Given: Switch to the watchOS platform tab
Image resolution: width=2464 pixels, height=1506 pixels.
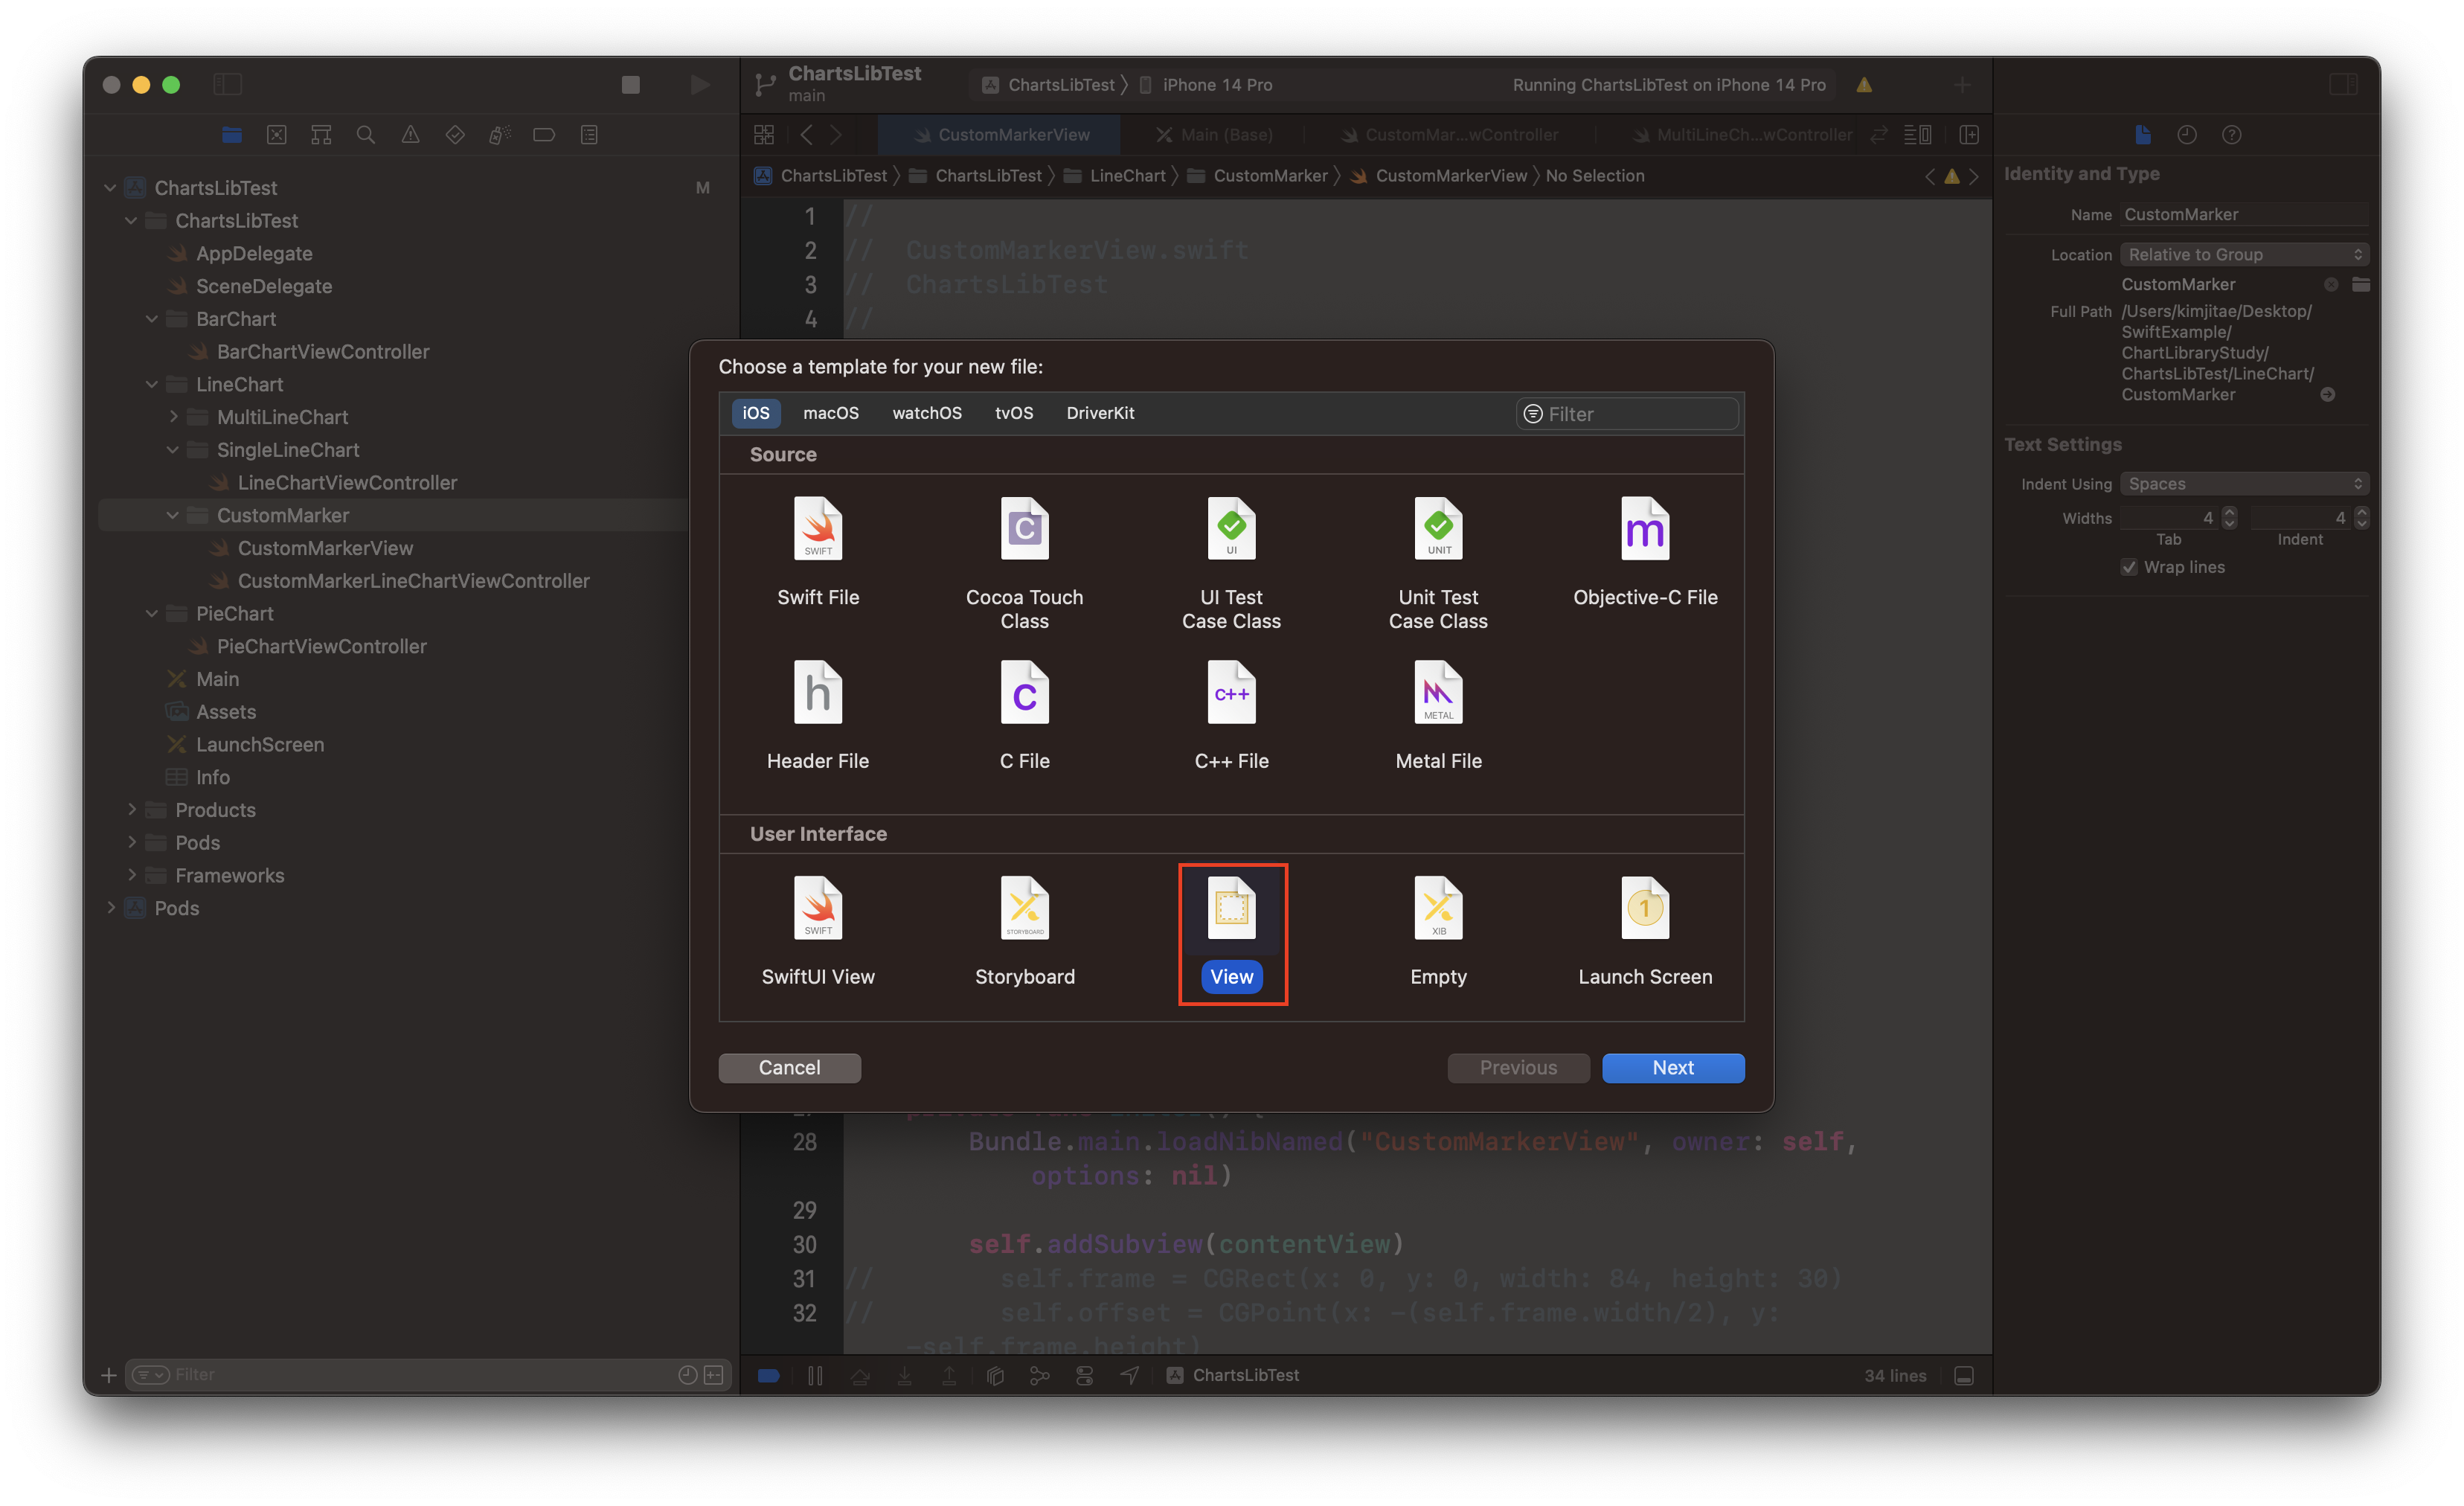Looking at the screenshot, I should [x=926, y=413].
